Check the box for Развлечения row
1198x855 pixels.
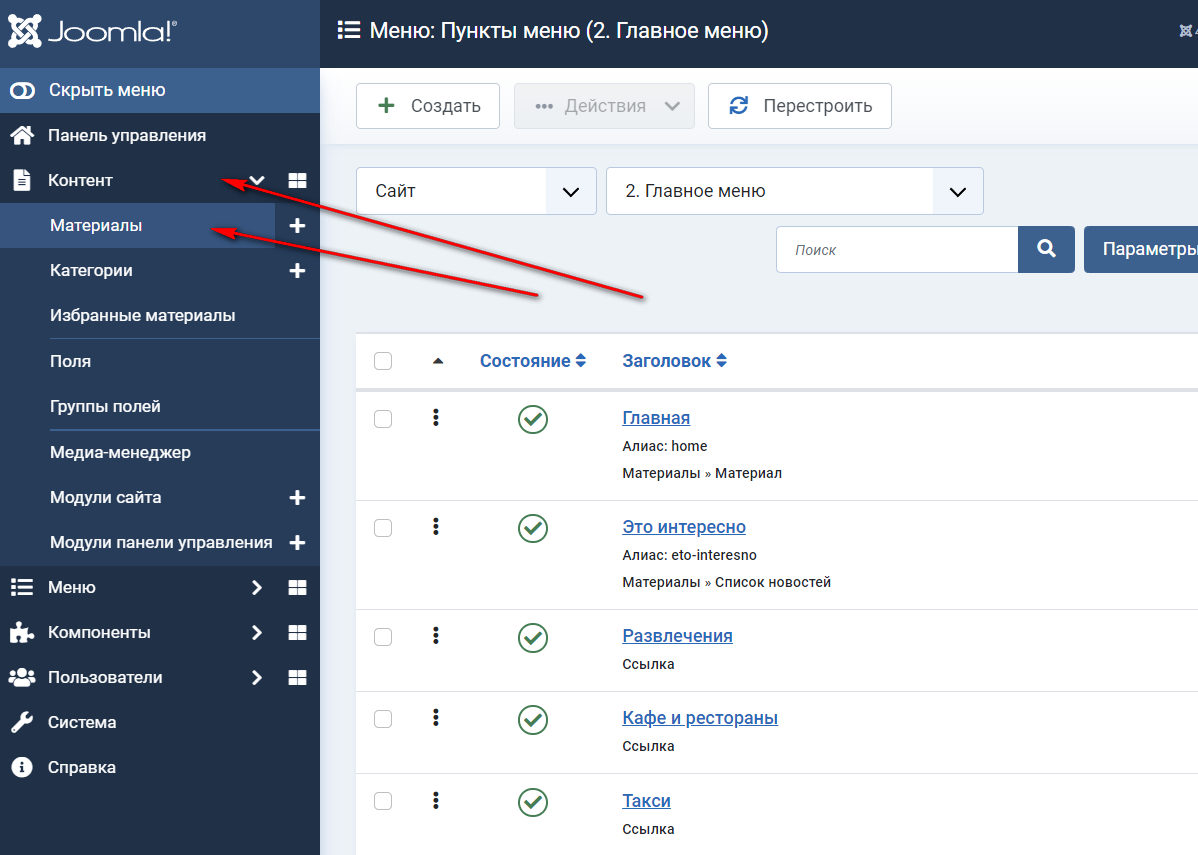(x=383, y=637)
